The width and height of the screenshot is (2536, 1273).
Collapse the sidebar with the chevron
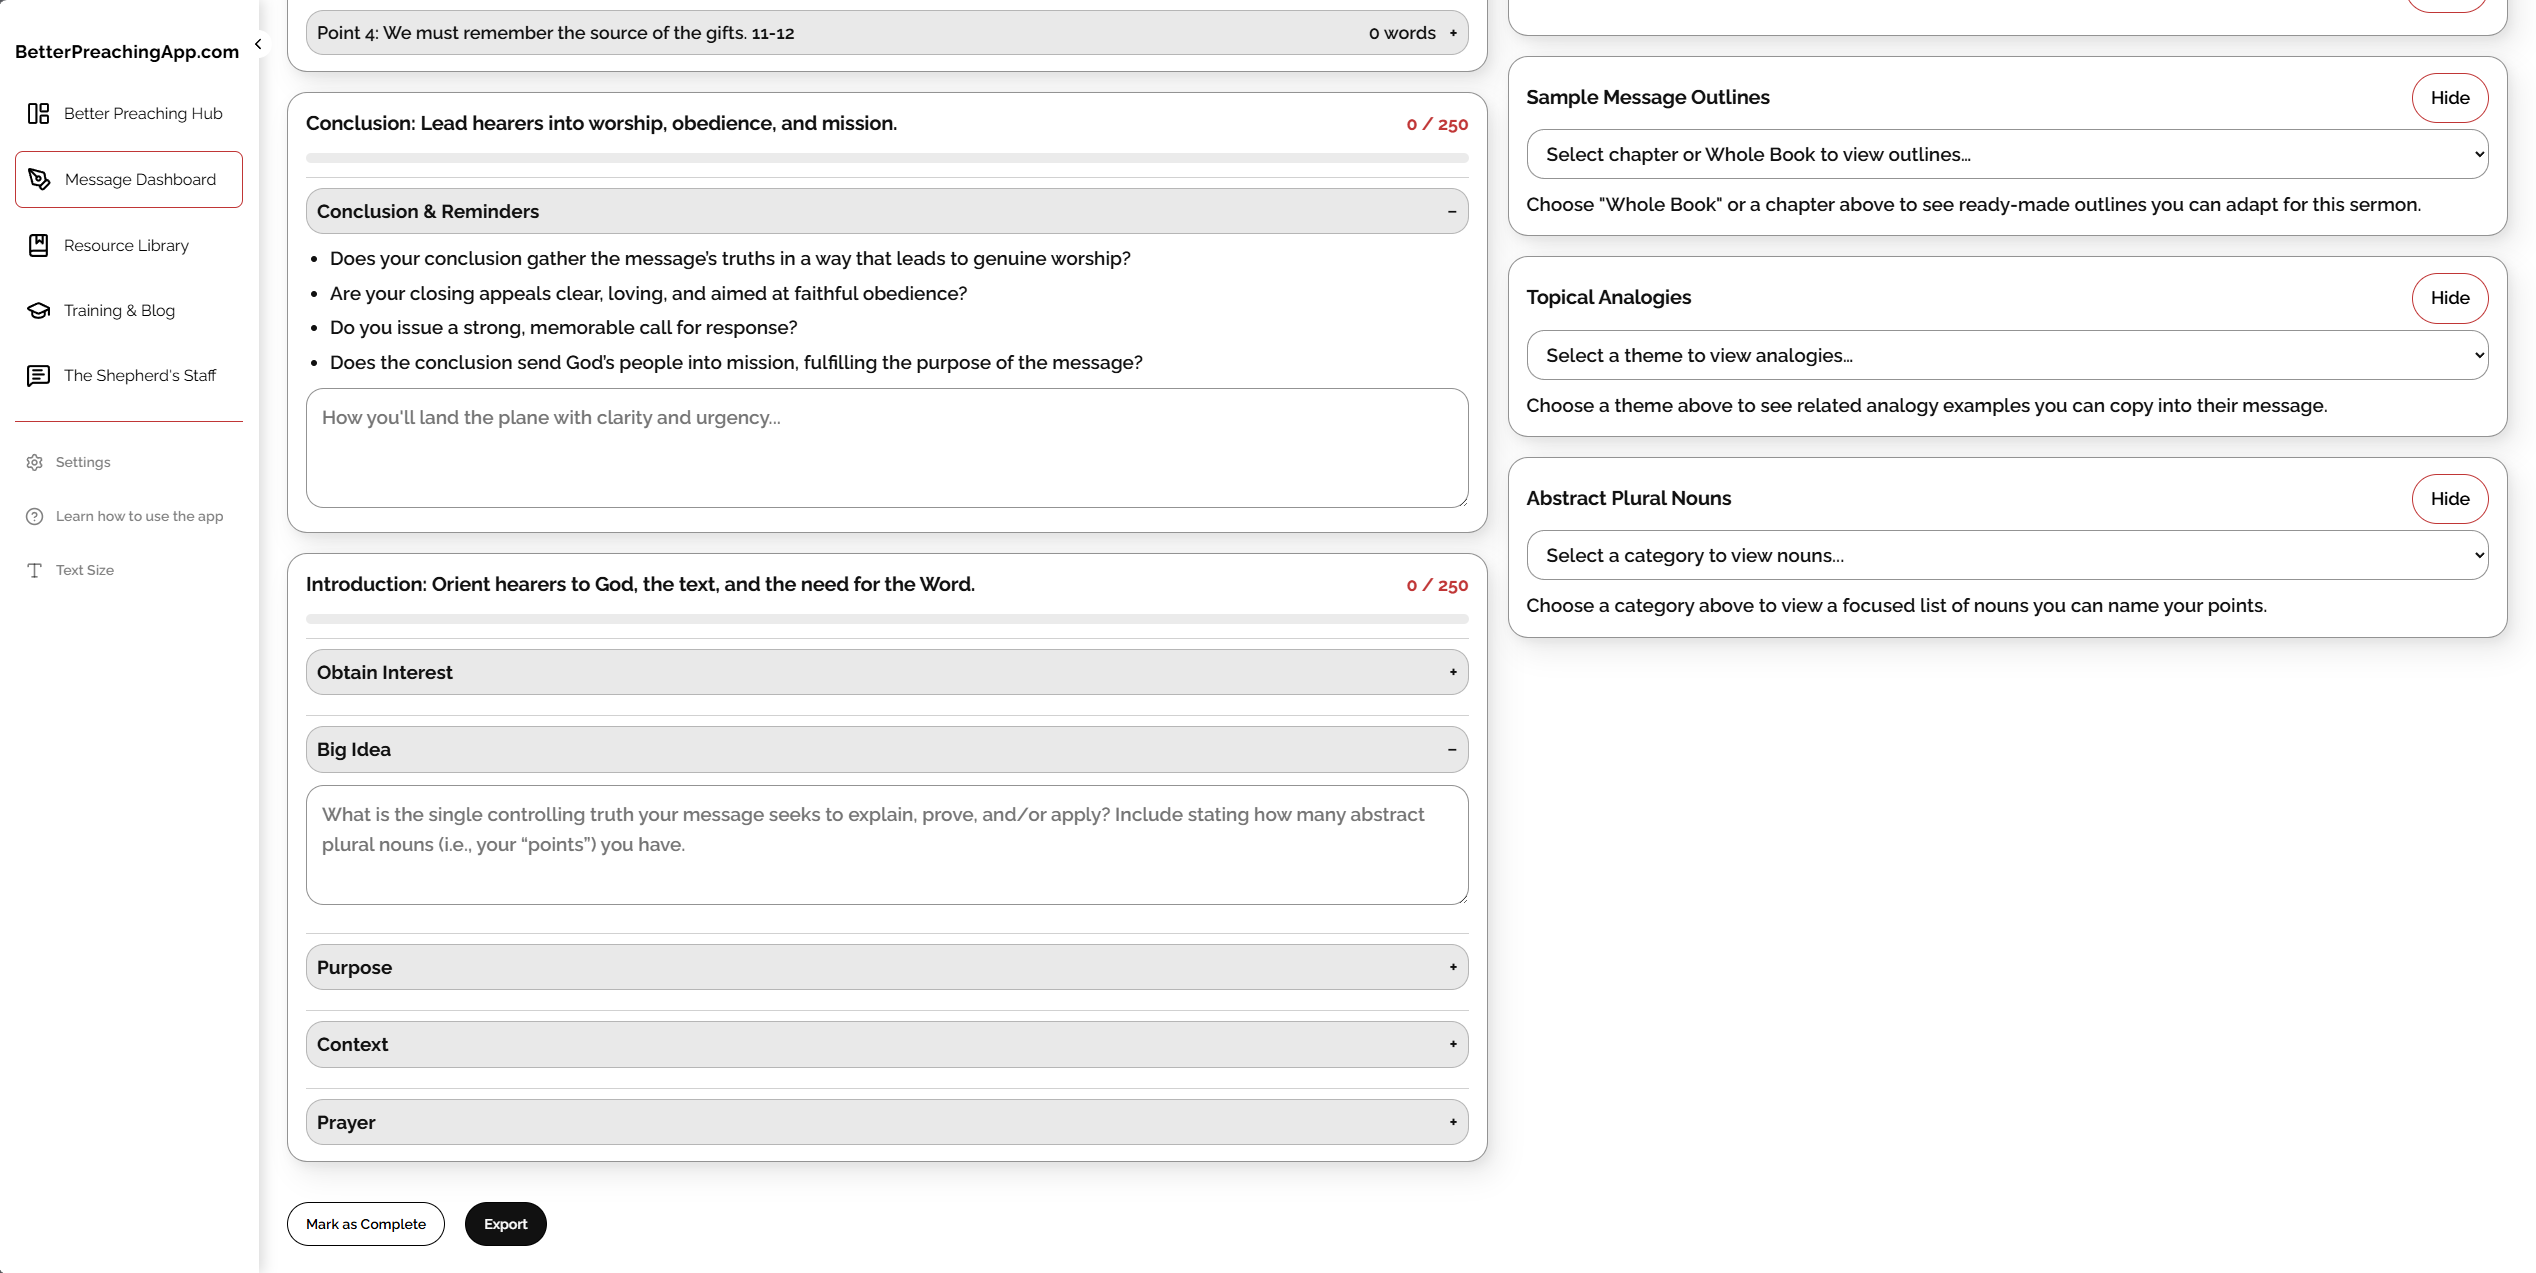tap(257, 44)
